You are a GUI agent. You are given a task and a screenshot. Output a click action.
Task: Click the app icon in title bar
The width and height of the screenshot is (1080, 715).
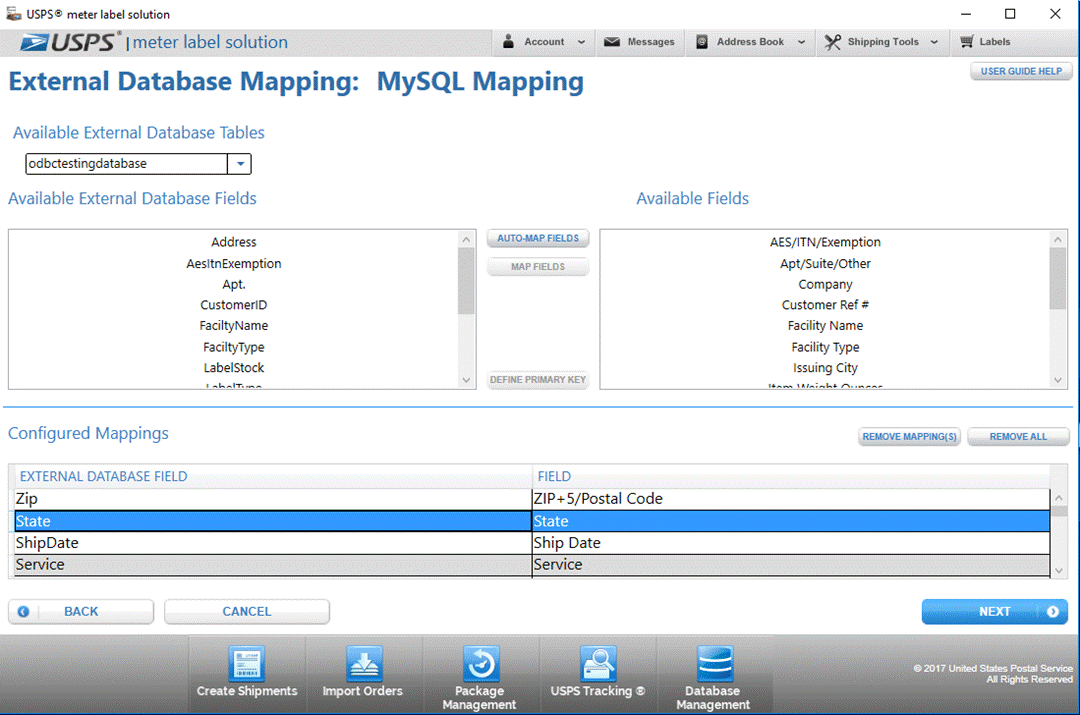click(13, 14)
